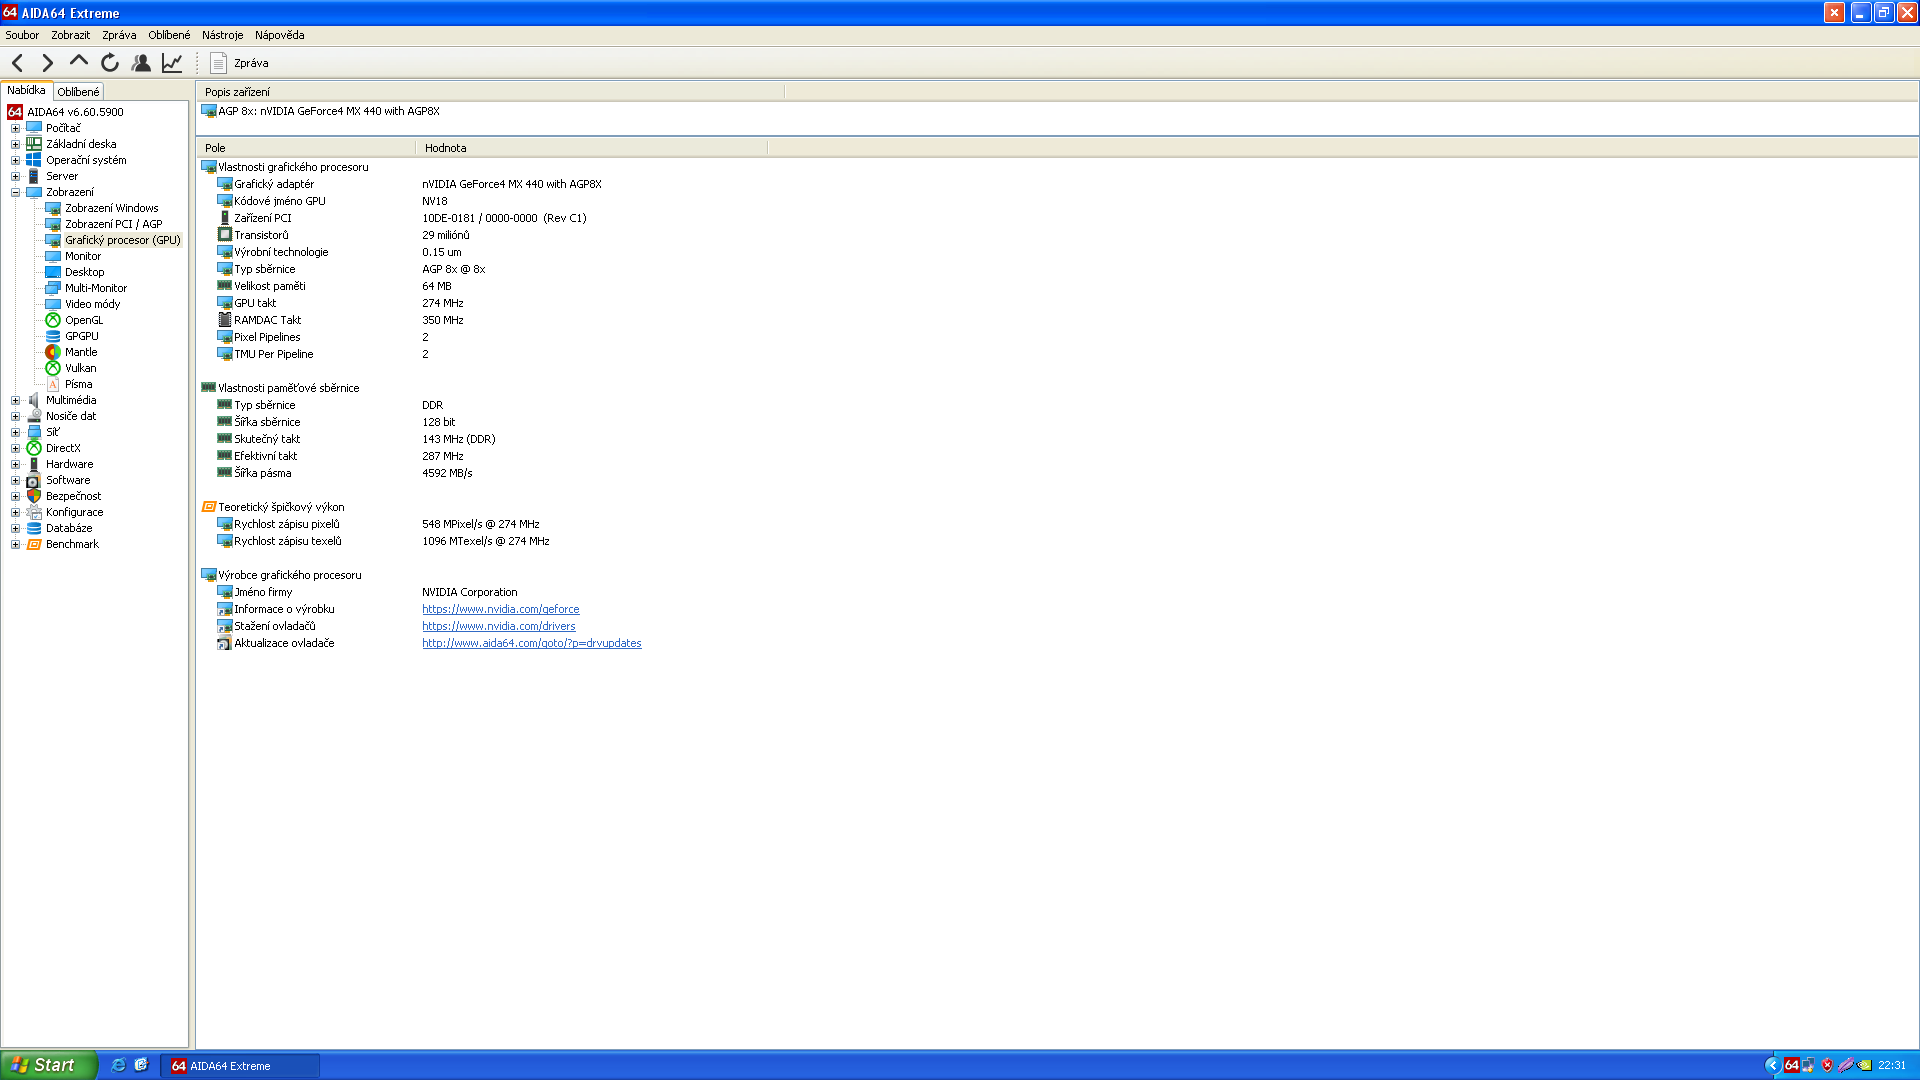The image size is (1920, 1080).
Task: Open the nvidia.com/geforce link
Action: 500,609
